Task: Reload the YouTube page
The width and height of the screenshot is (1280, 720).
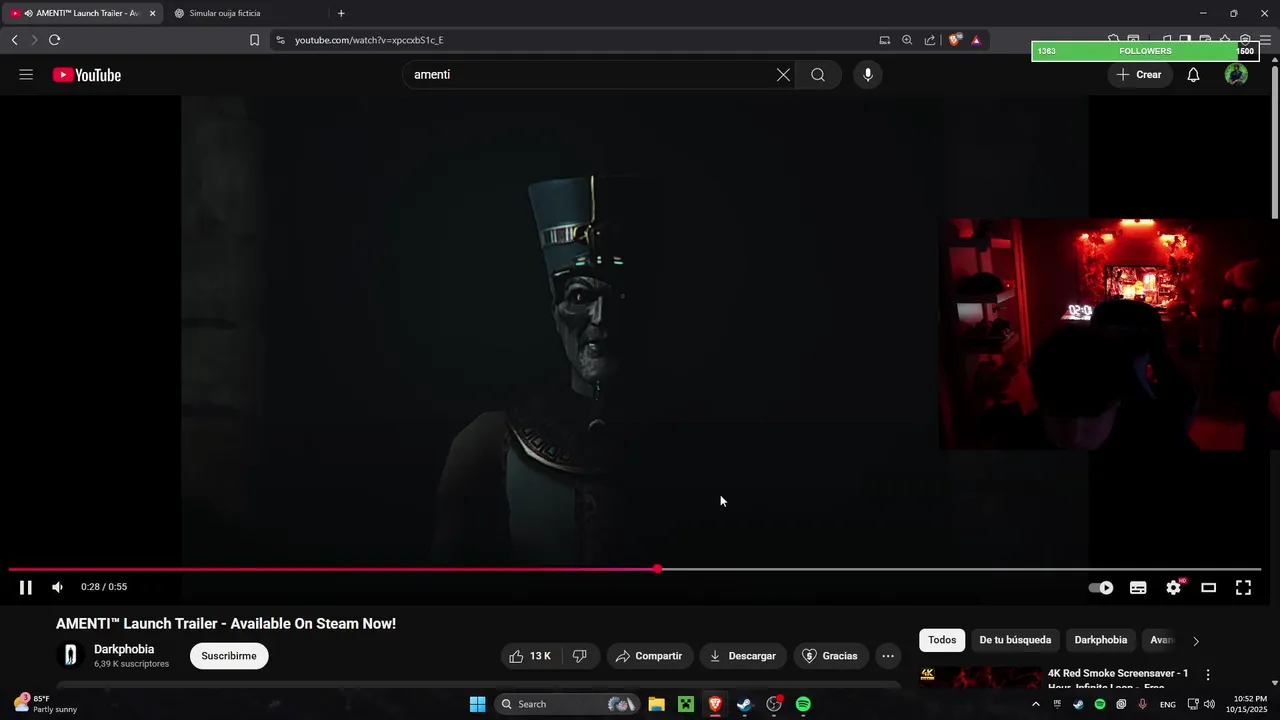Action: [x=54, y=40]
